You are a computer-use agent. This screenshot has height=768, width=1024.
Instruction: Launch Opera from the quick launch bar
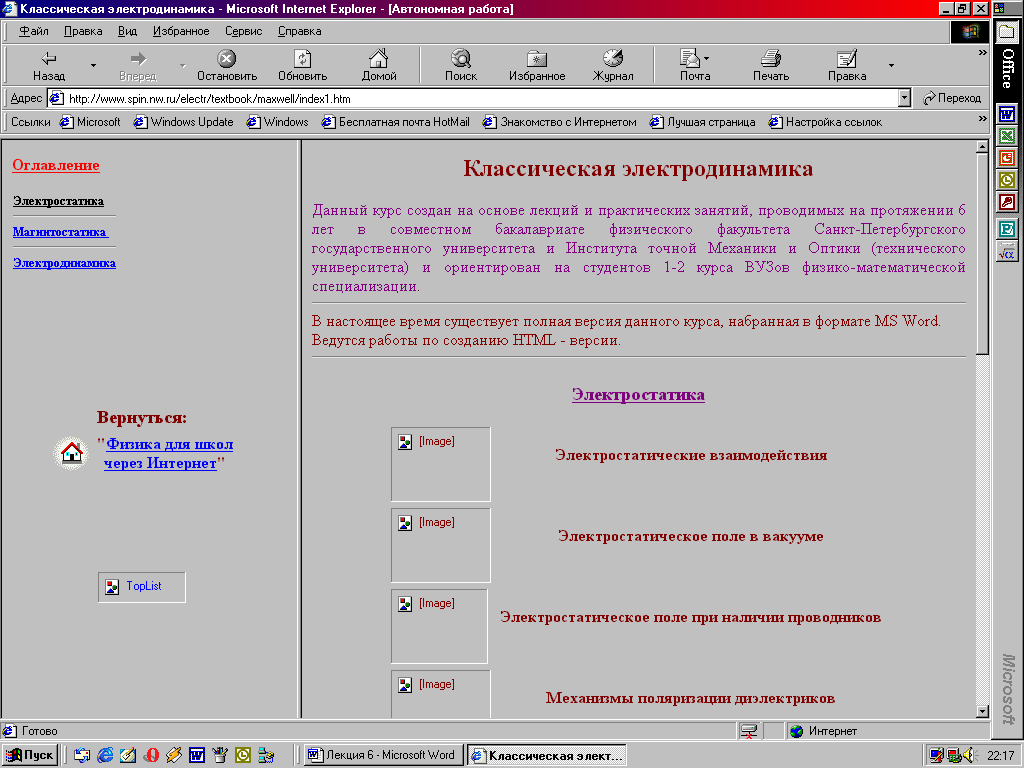coord(151,755)
